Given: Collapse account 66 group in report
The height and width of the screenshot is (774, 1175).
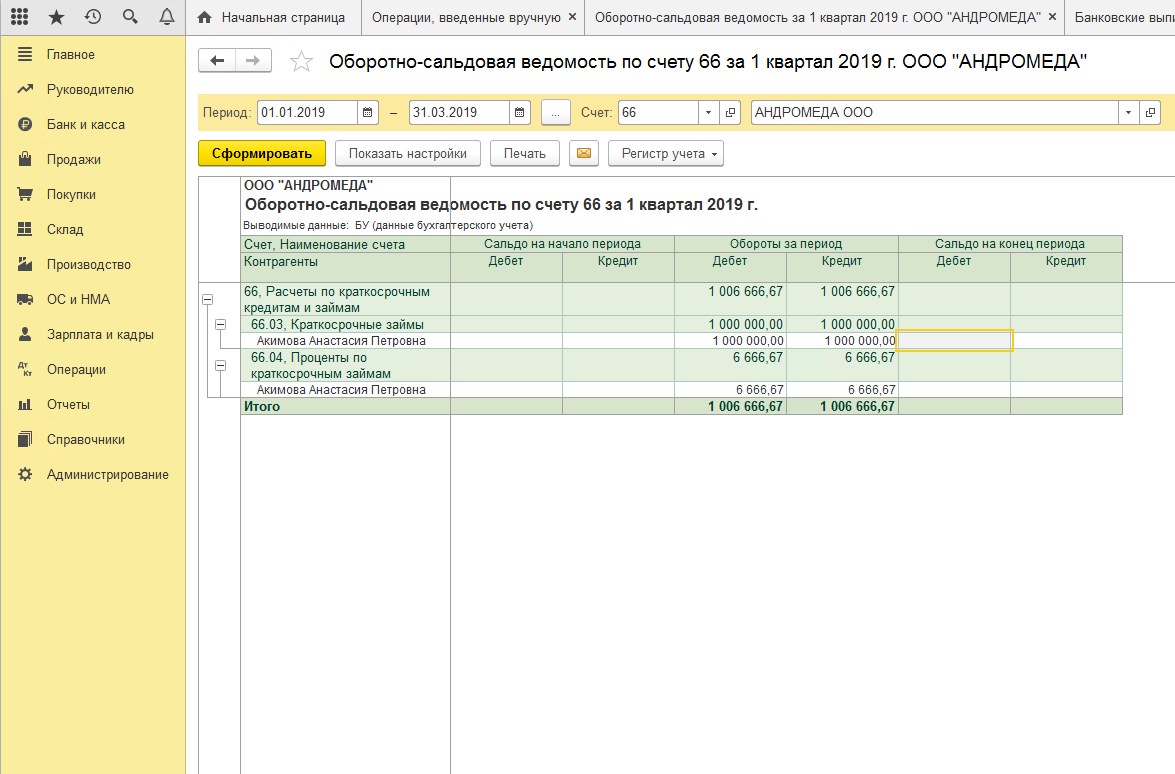Looking at the screenshot, I should click(x=208, y=300).
